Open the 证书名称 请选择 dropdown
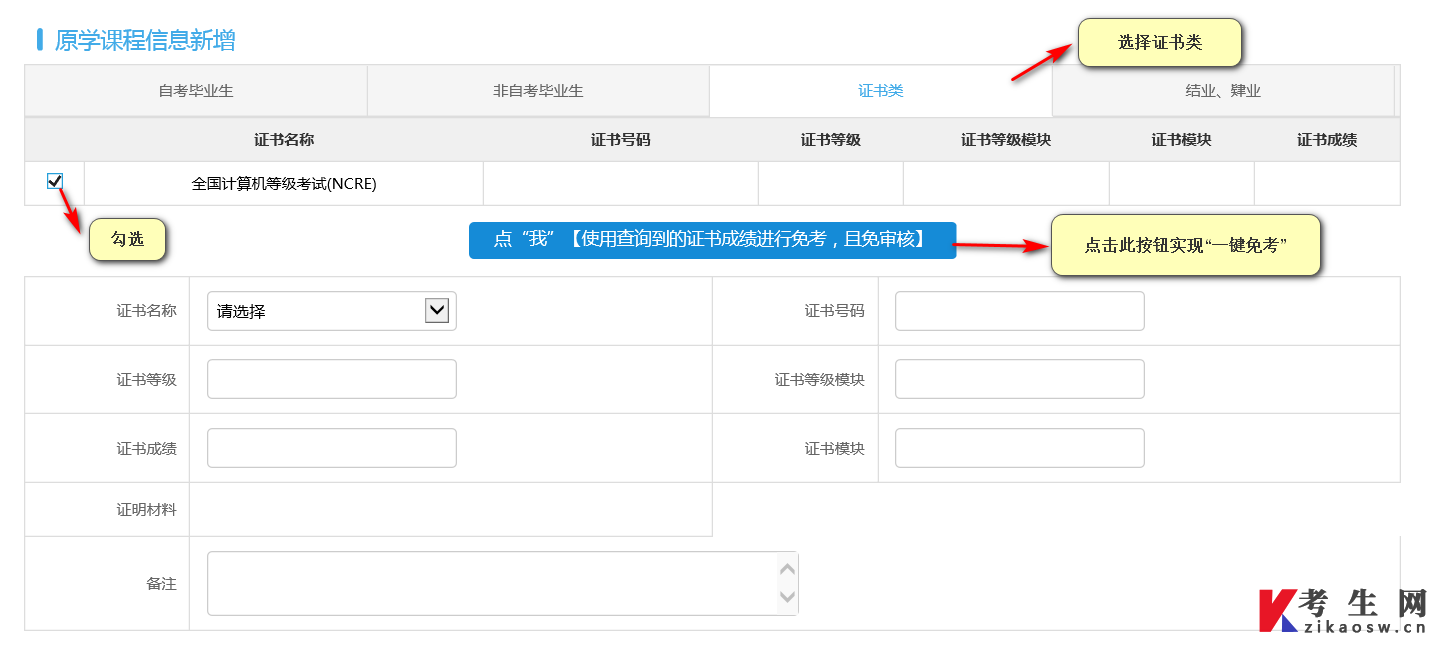Image resolution: width=1441 pixels, height=646 pixels. (332, 311)
